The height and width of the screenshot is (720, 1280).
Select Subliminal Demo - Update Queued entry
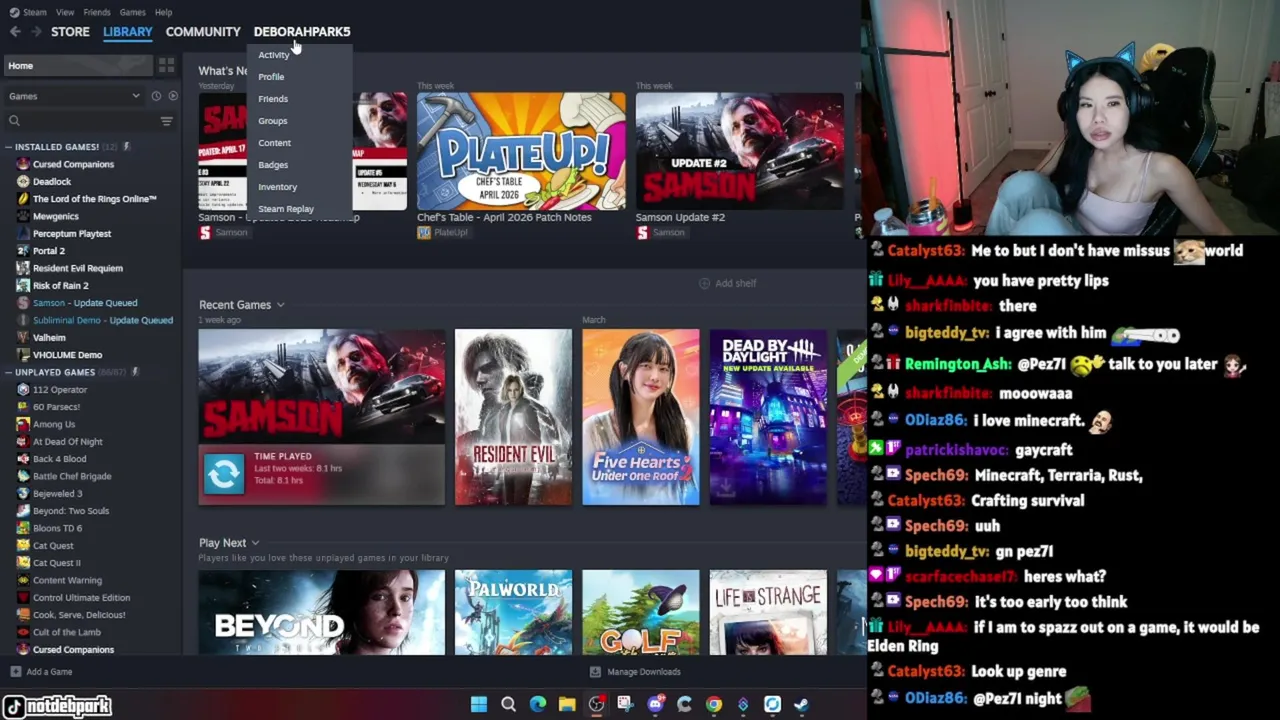[x=103, y=321]
